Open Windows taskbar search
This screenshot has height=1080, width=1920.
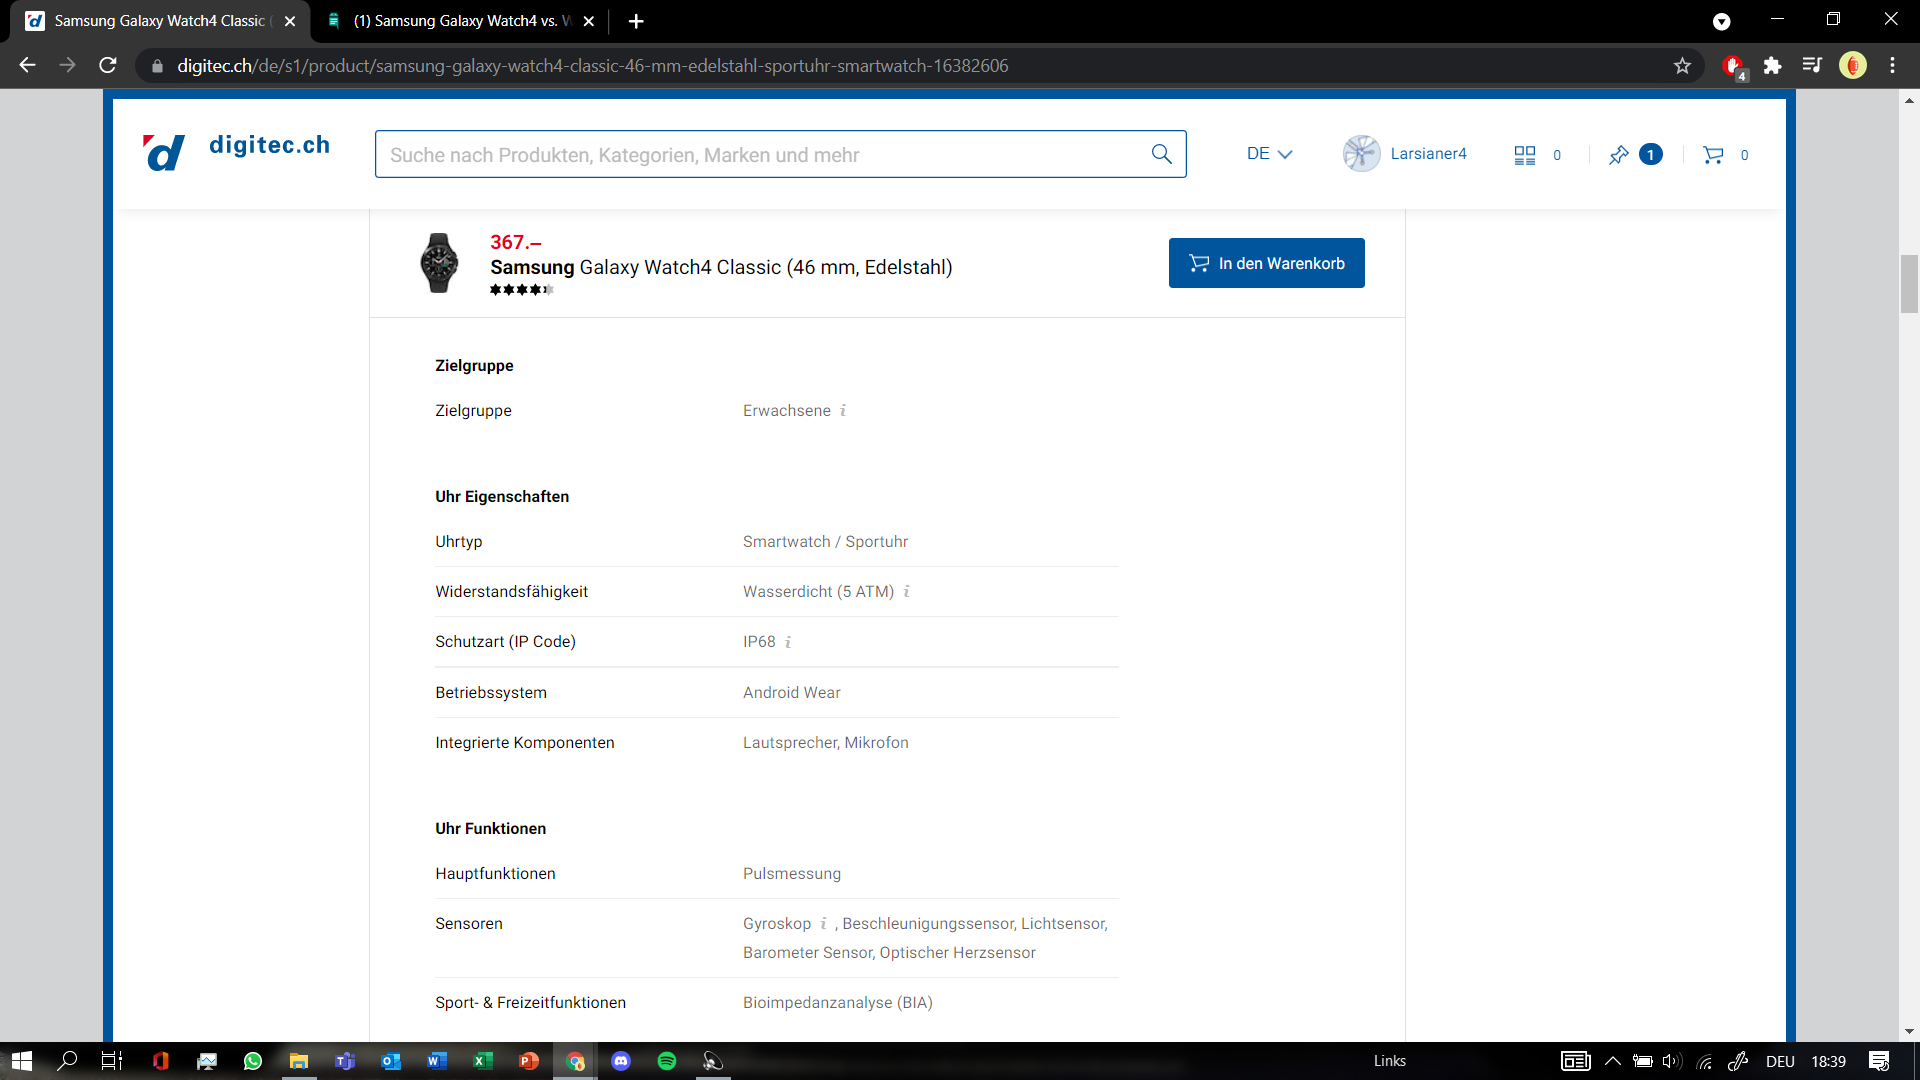67,1061
